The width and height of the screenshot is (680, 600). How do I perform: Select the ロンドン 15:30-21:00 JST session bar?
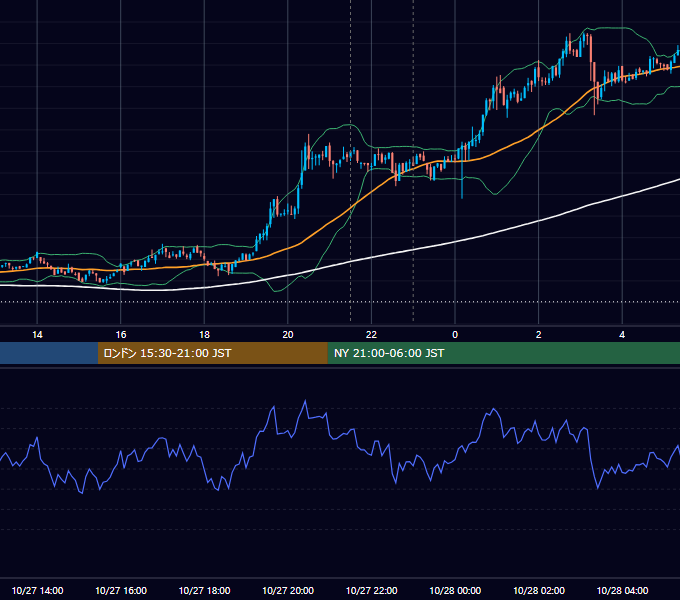[212, 353]
